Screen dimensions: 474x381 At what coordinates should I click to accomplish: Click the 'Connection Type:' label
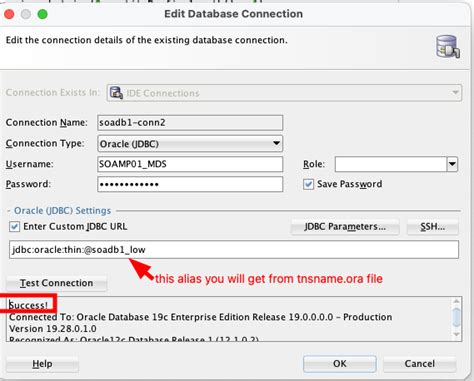pyautogui.click(x=45, y=143)
